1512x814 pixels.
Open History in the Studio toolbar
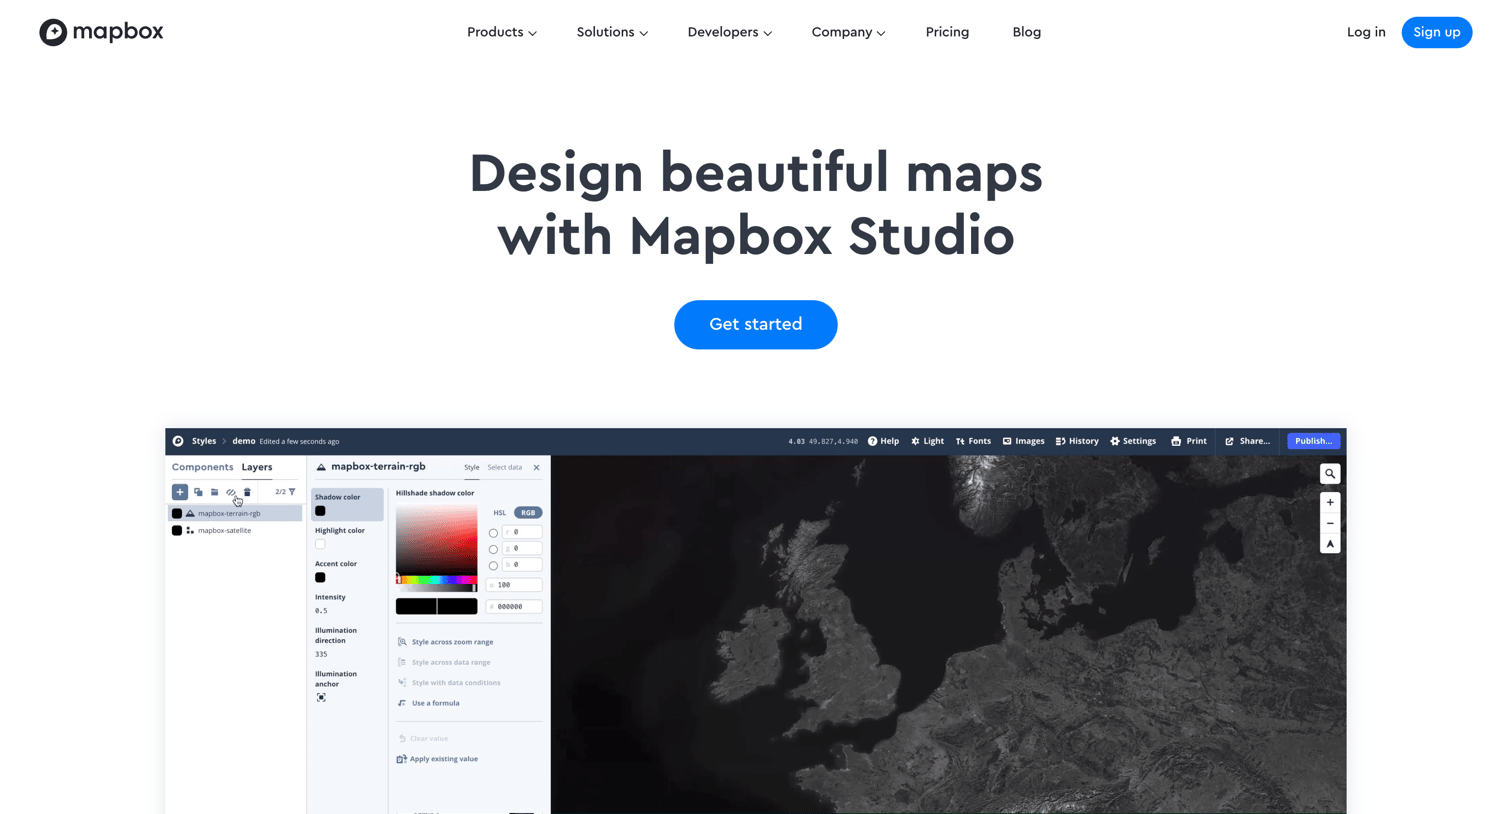pos(1077,441)
